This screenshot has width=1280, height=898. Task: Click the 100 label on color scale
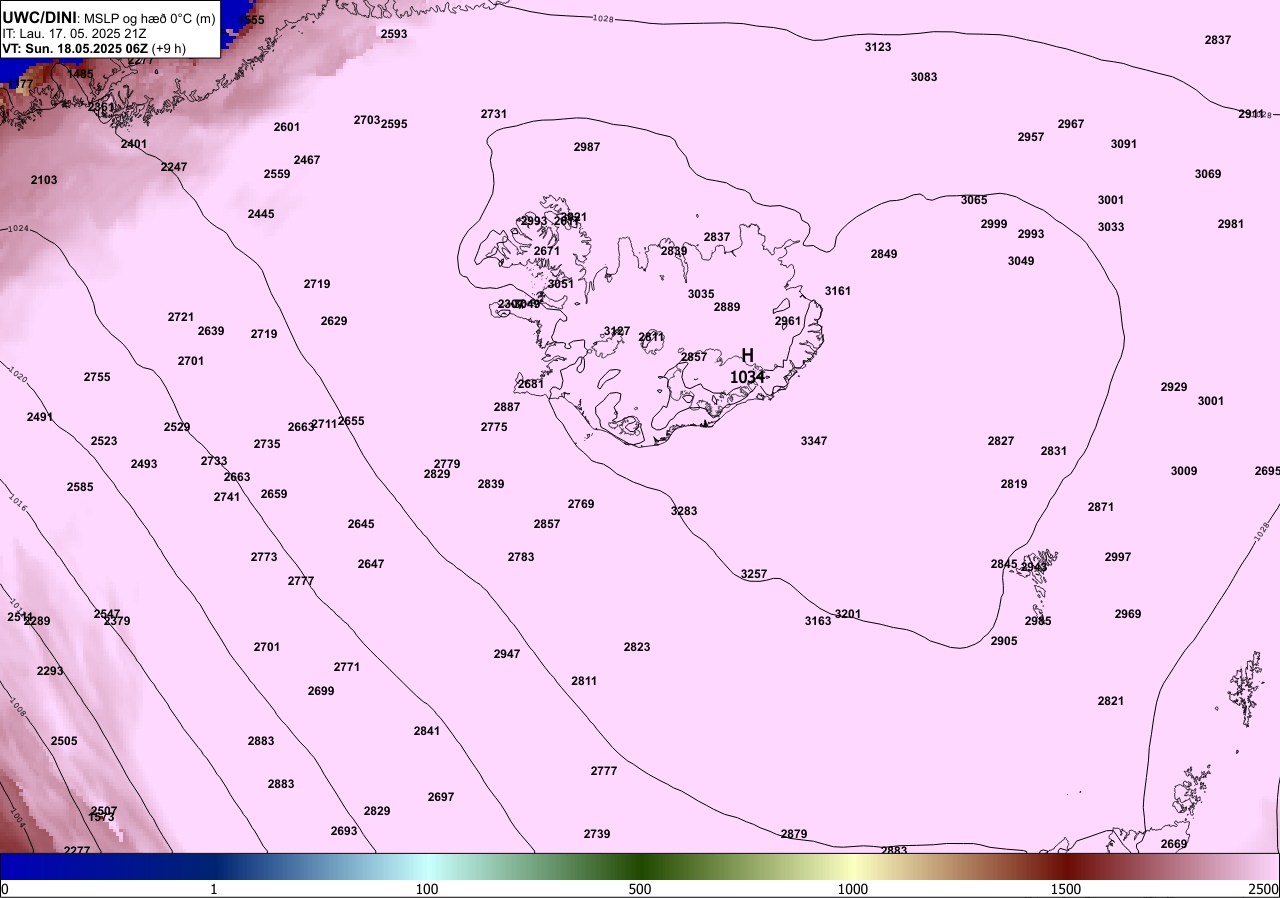coord(427,889)
